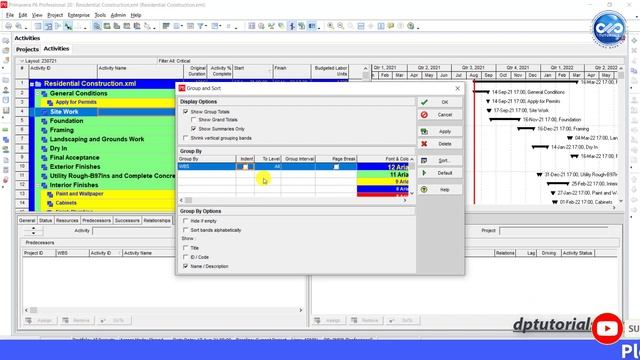
Task: Open the Group By WBS cell dropdown
Action: click(207, 167)
